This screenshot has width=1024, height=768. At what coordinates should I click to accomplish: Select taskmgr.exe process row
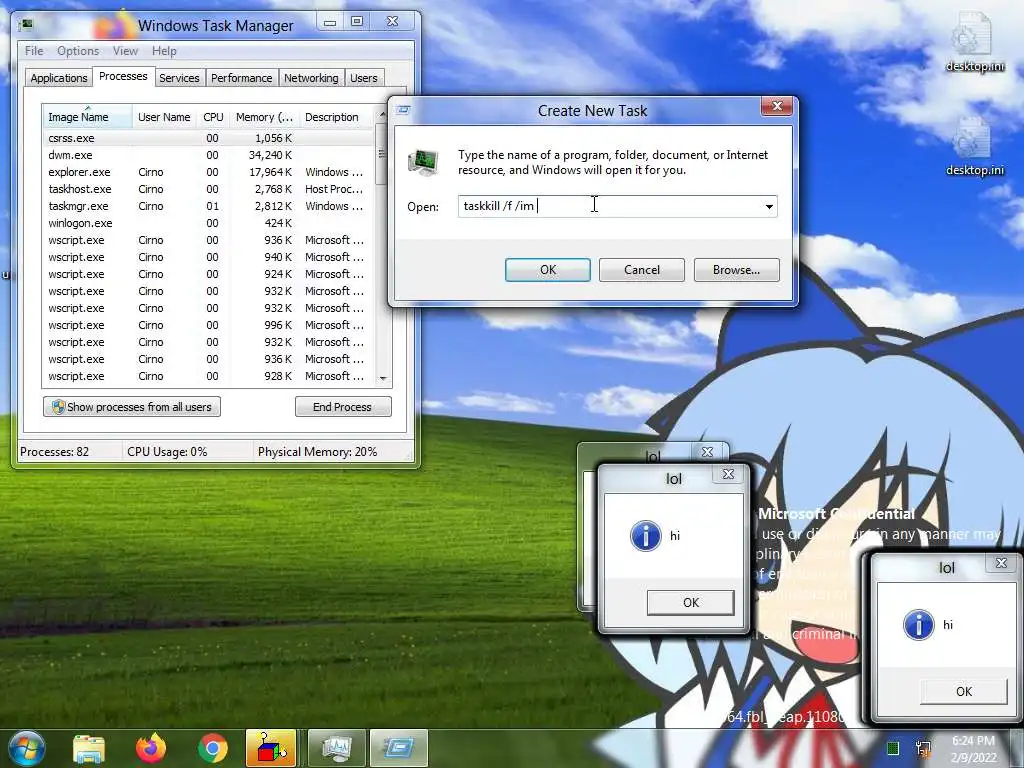point(208,206)
